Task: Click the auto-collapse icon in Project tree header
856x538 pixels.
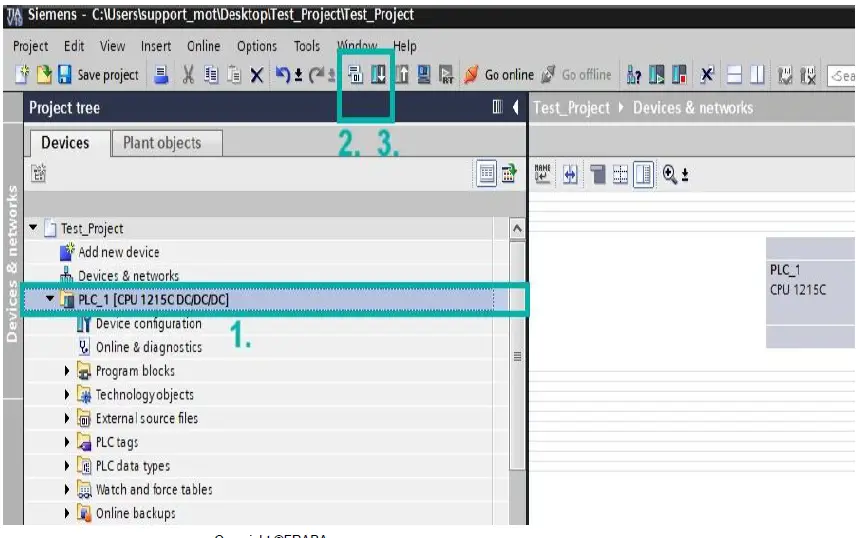Action: pyautogui.click(x=497, y=107)
